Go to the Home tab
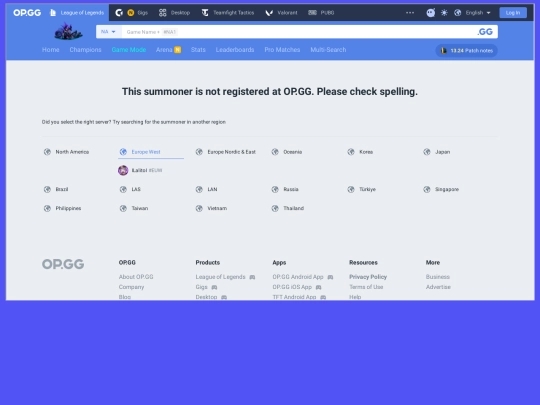This screenshot has width=540, height=405. point(51,50)
